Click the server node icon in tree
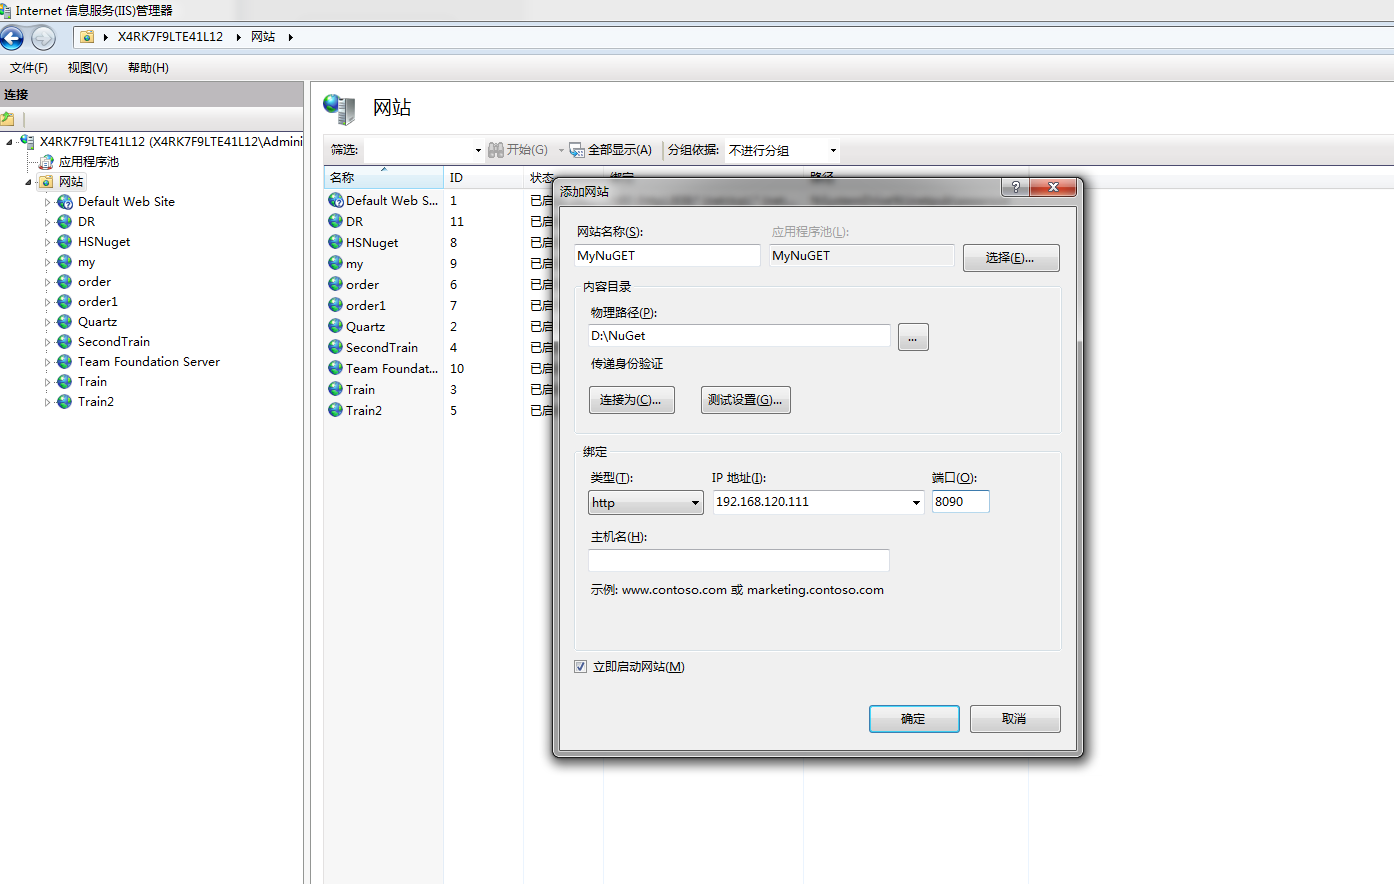The width and height of the screenshot is (1394, 884). pos(27,142)
